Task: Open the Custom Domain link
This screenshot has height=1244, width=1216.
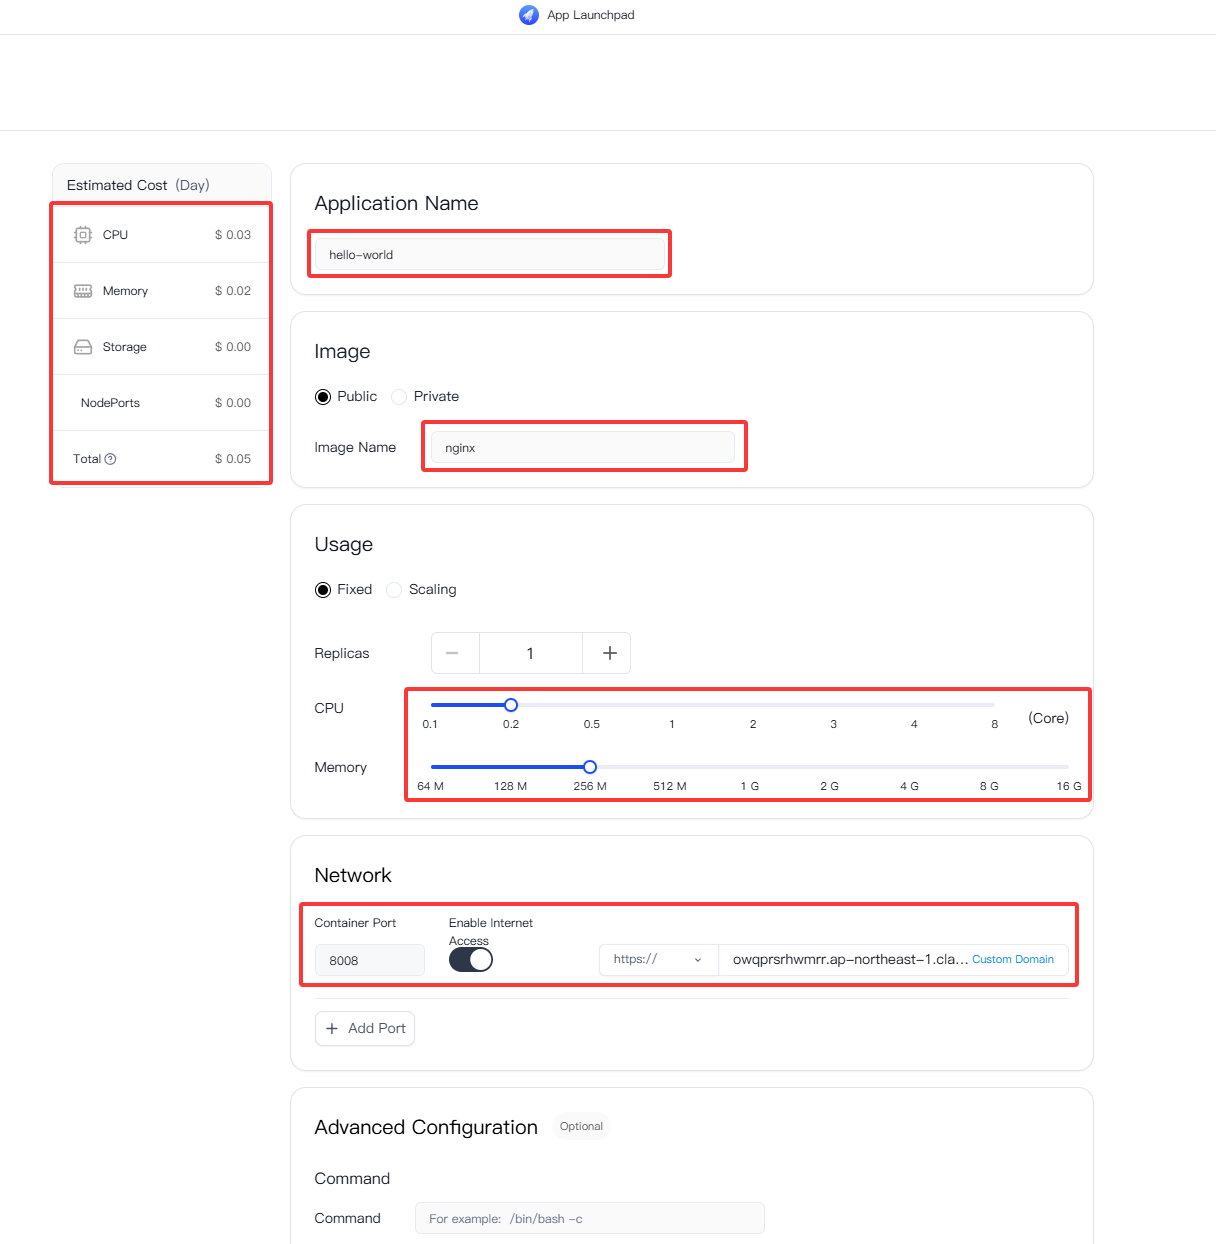Action: click(x=1013, y=959)
